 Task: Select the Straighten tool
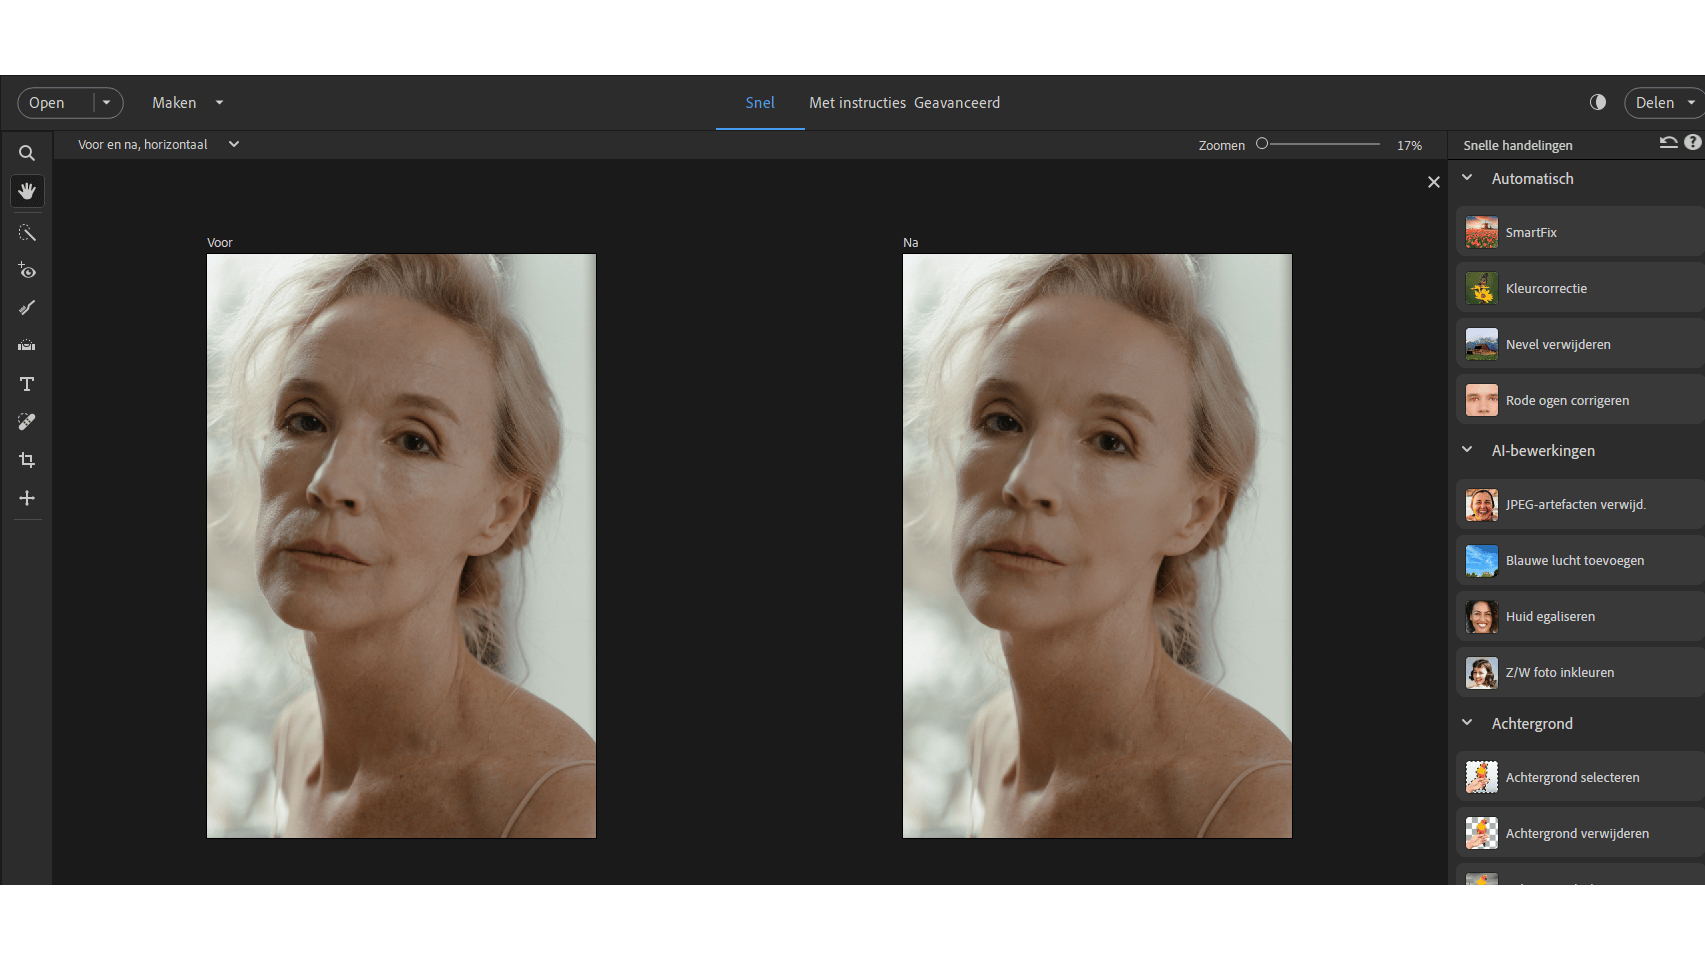click(x=27, y=346)
